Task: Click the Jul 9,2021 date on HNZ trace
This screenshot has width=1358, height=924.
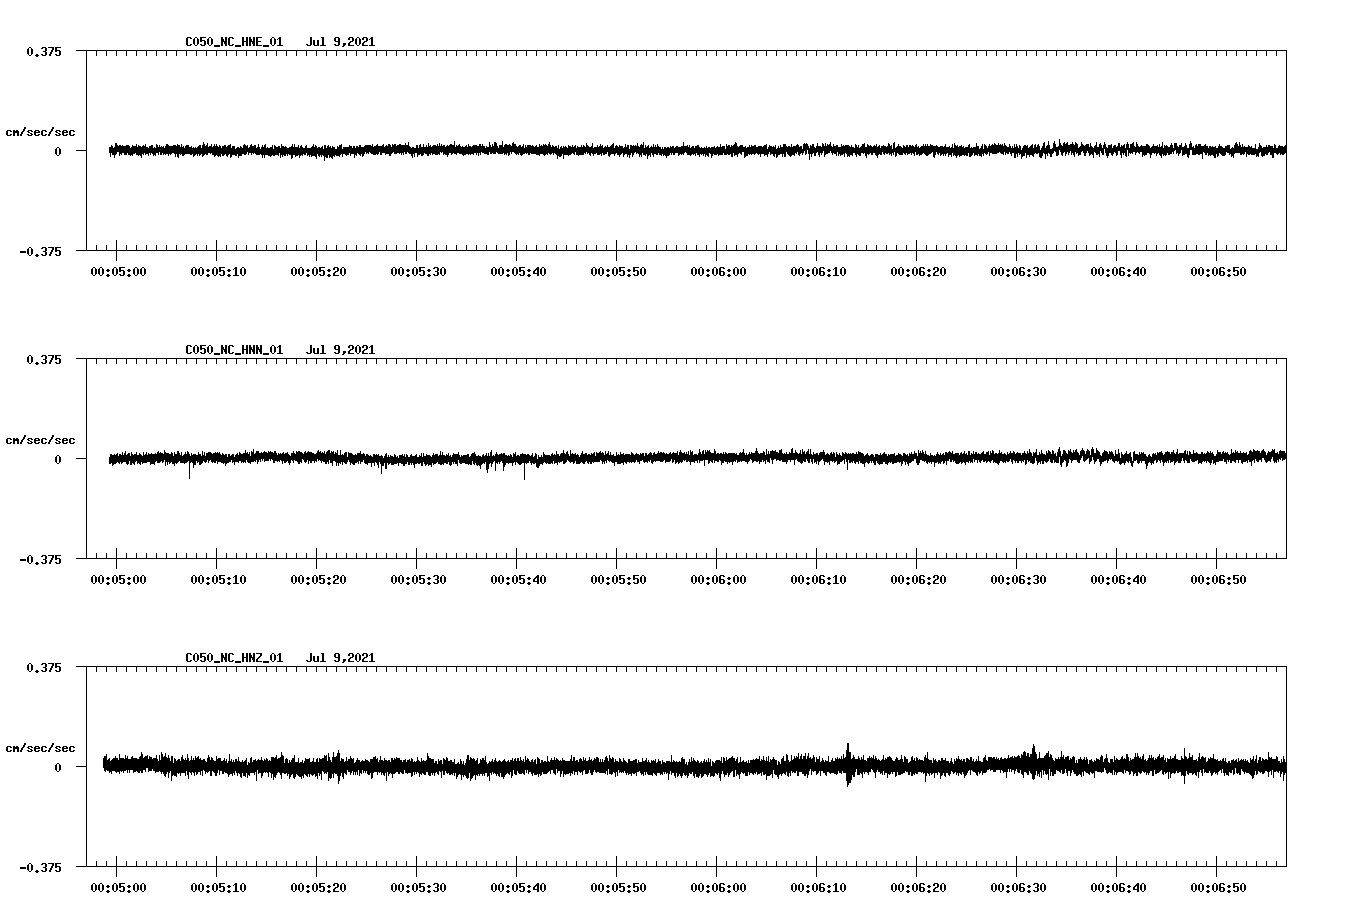Action: click(341, 656)
